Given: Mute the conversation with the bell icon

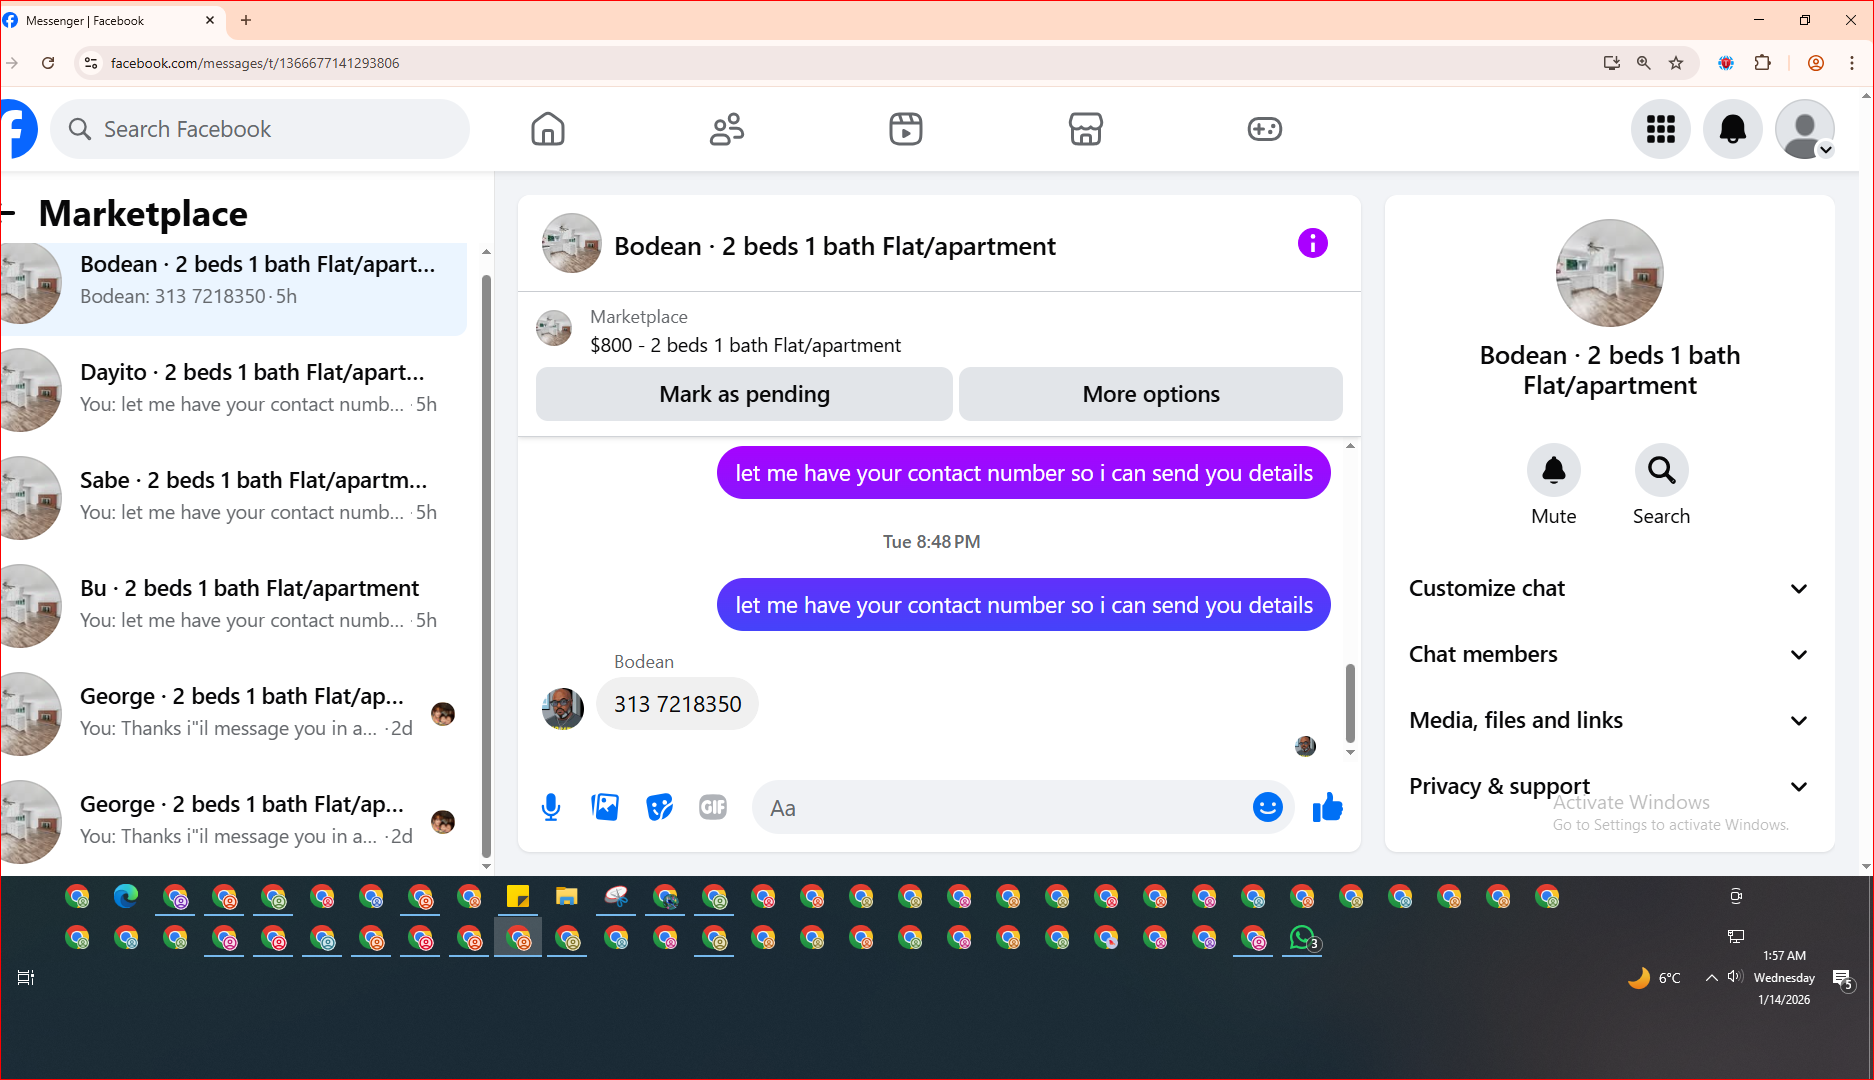Looking at the screenshot, I should point(1553,470).
